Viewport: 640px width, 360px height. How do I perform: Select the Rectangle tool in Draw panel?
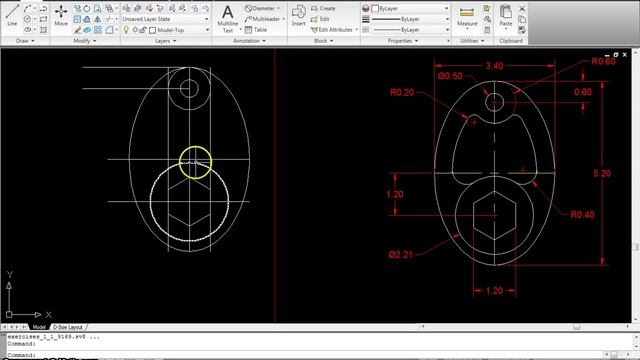[44, 19]
